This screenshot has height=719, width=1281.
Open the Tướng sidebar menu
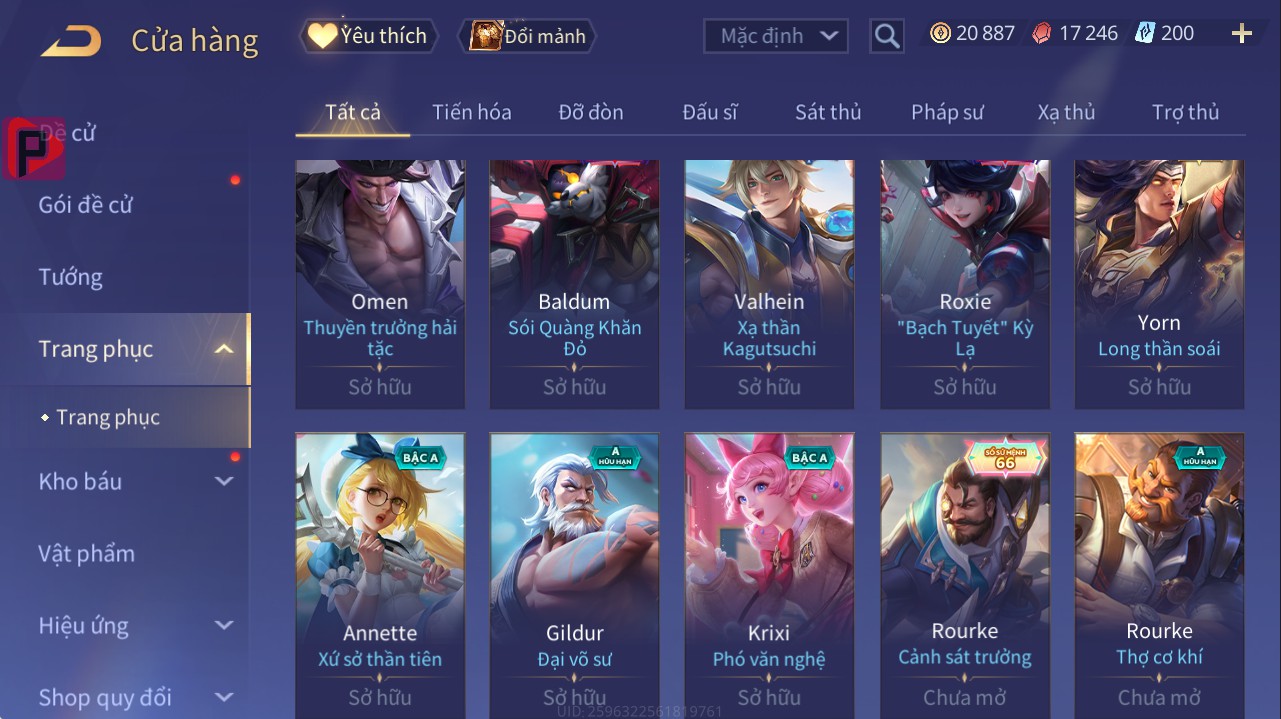tap(71, 277)
